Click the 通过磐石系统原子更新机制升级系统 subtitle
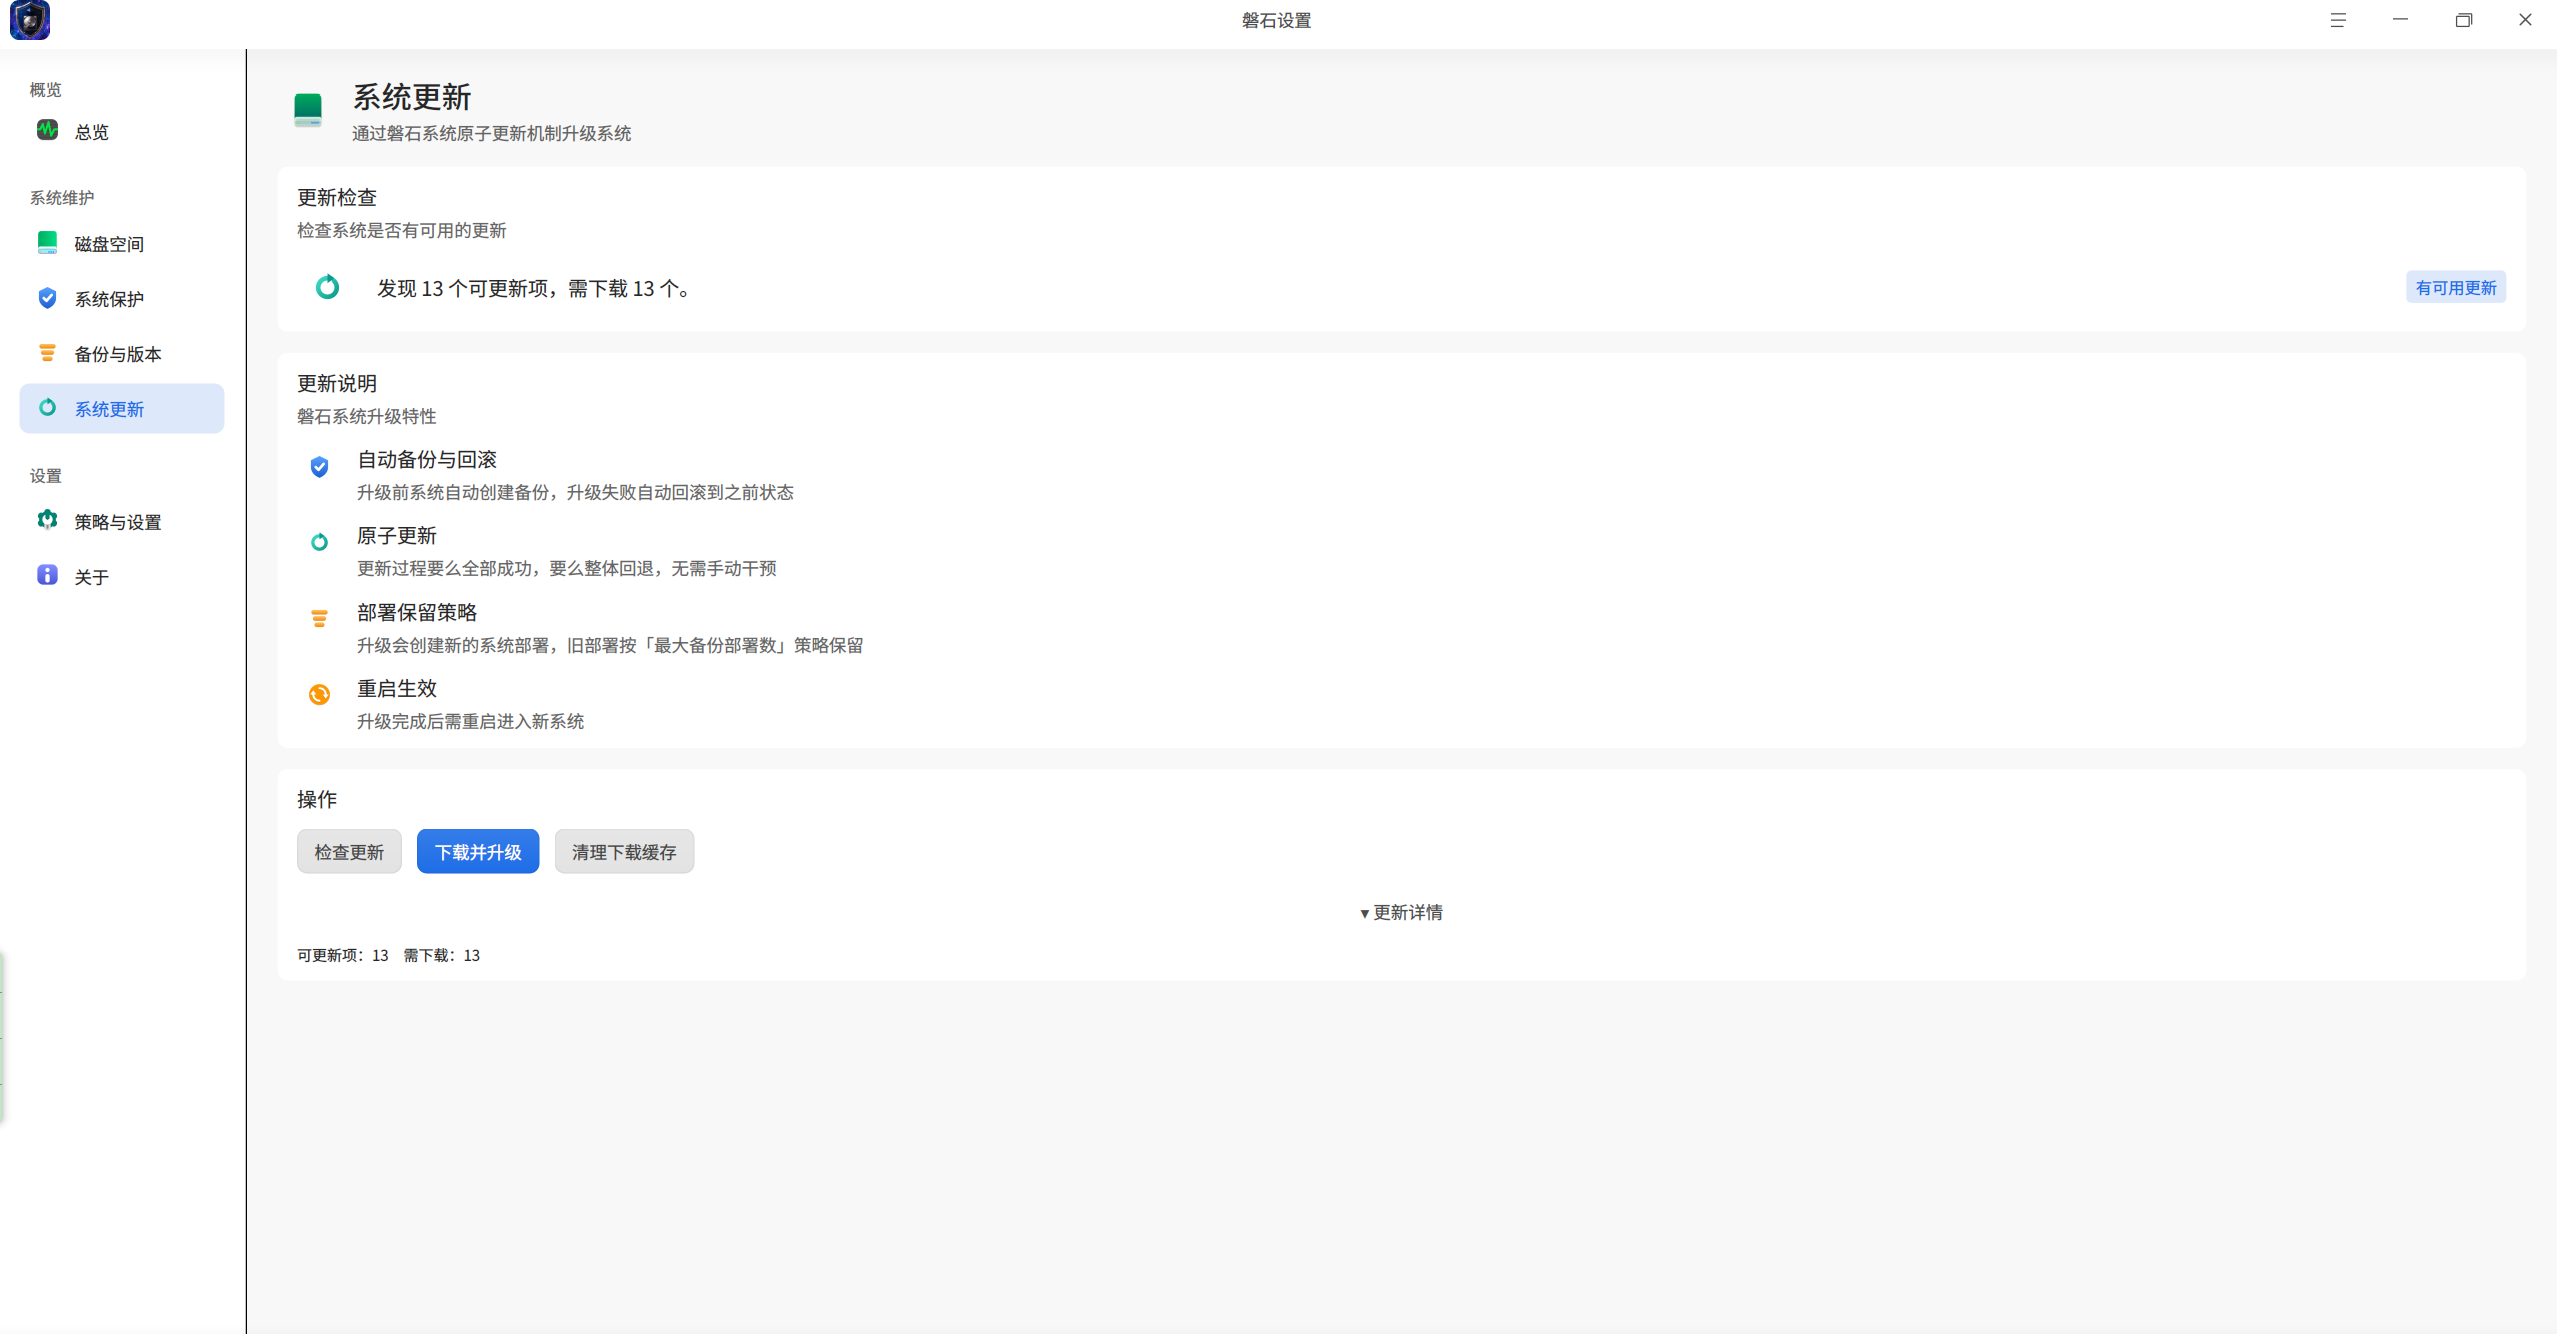Viewport: 2557px width, 1334px height. 491,133
